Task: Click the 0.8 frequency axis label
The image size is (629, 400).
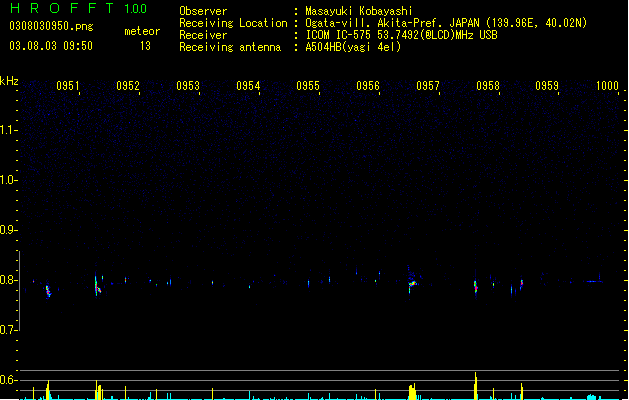Action: click(x=8, y=280)
